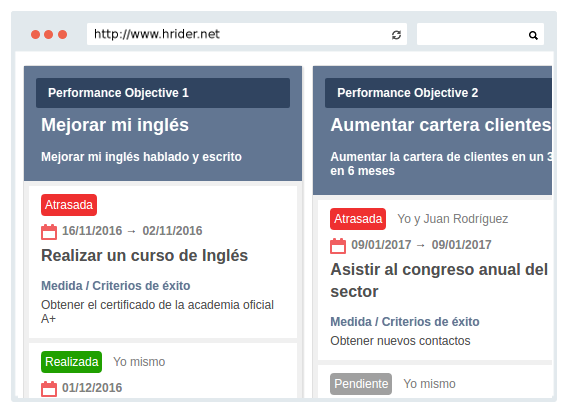Click the date range 09/01/2017 → 09/01/2017
The height and width of the screenshot is (412, 572).
[421, 245]
